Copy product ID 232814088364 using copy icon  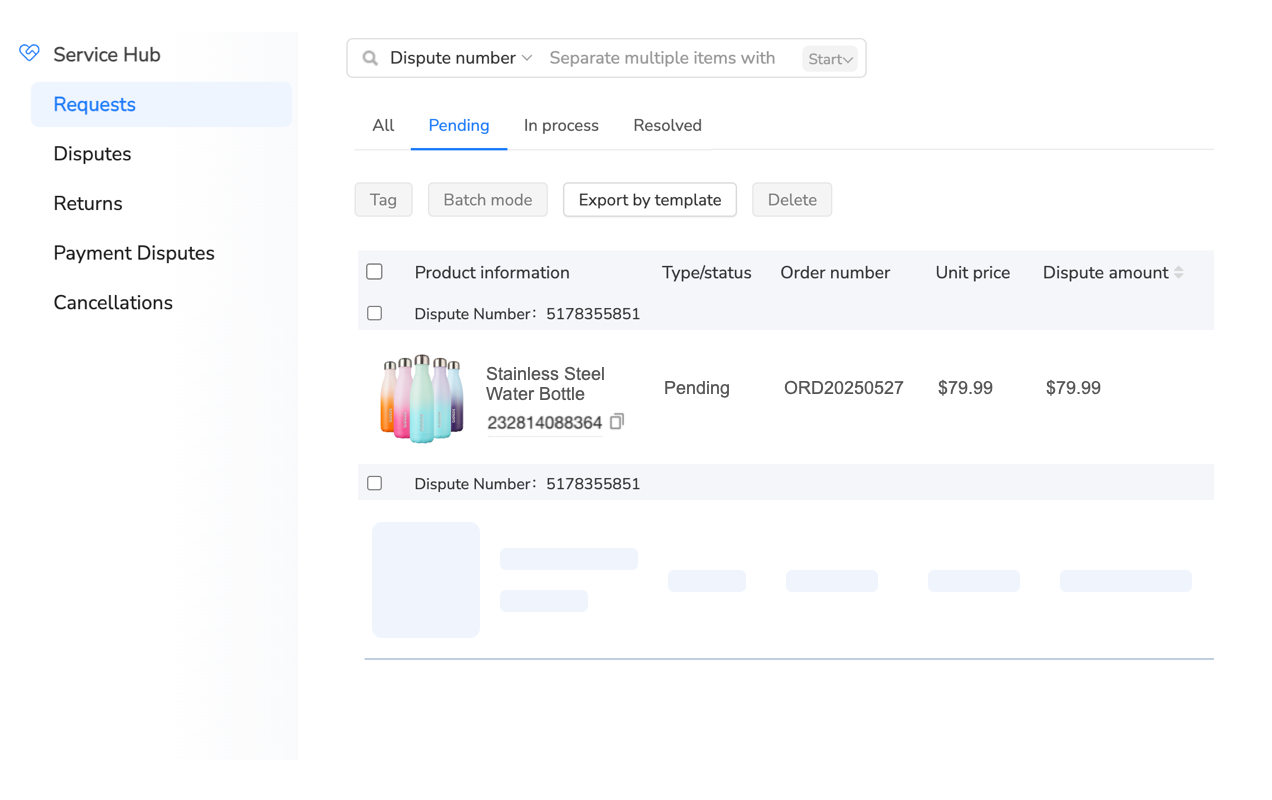click(x=617, y=421)
